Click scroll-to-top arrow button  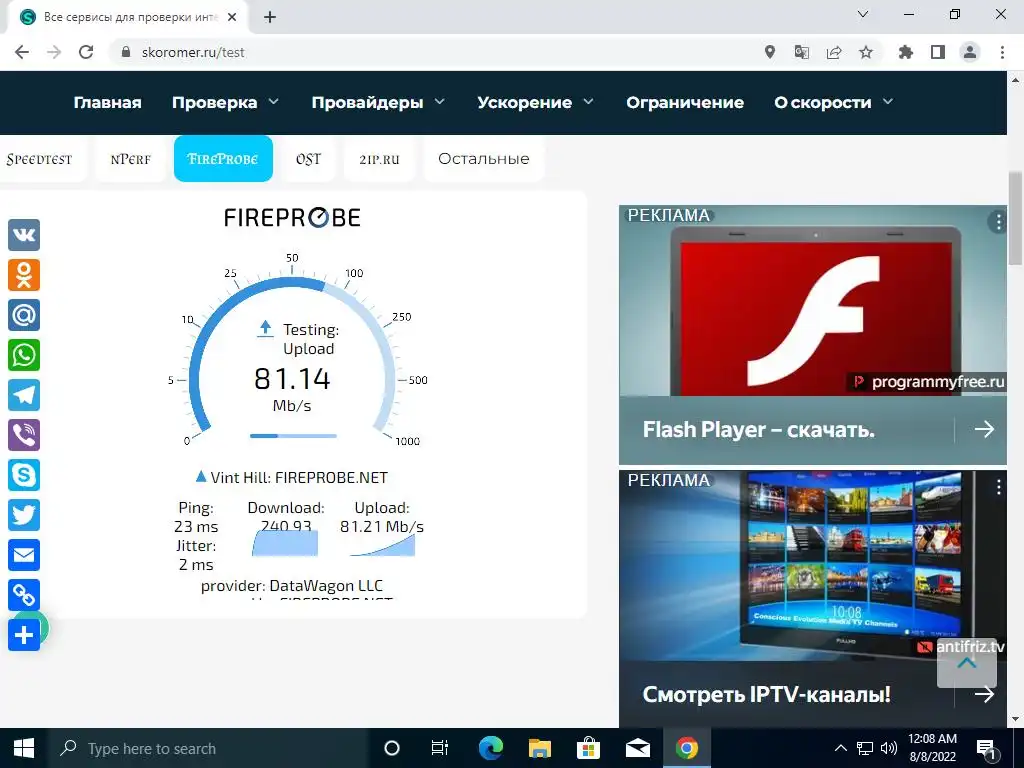967,663
